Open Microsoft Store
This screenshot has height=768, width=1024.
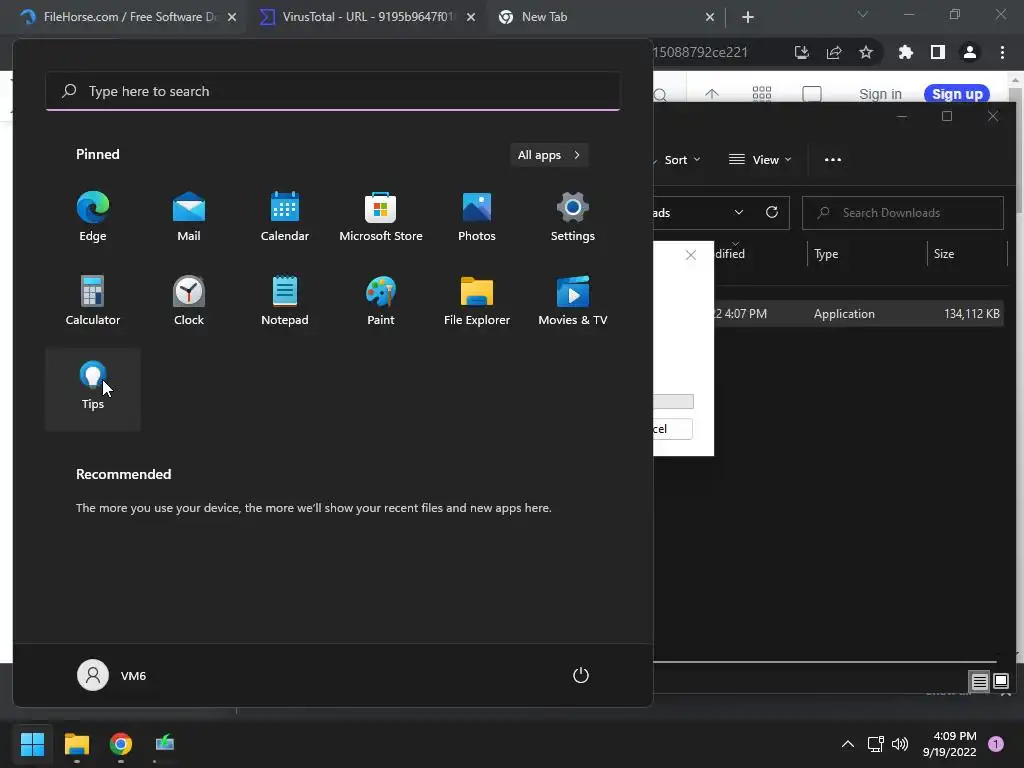point(381,217)
